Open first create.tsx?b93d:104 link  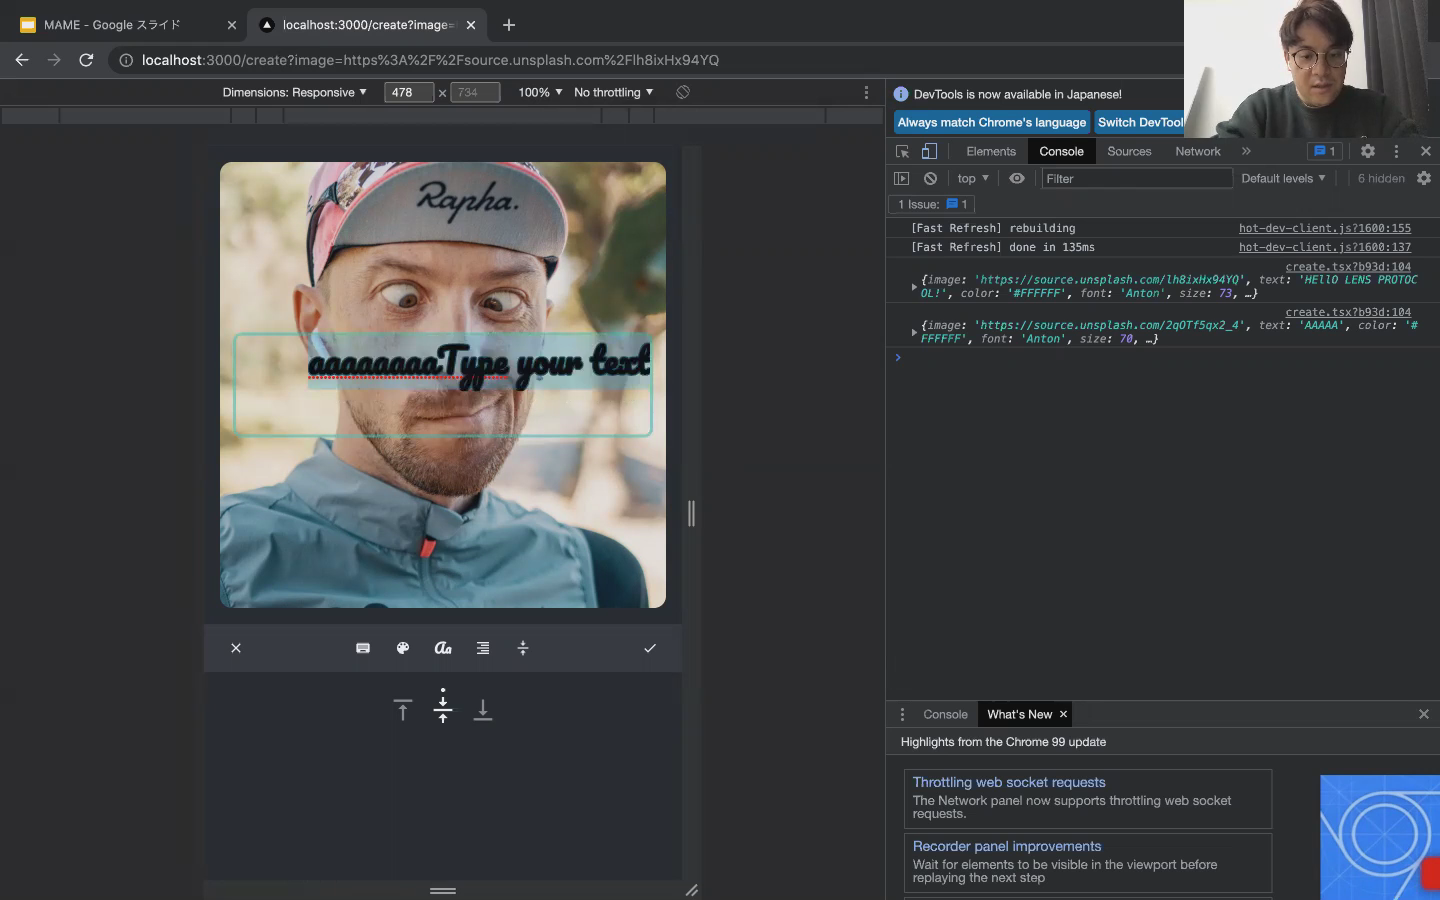coord(1348,267)
